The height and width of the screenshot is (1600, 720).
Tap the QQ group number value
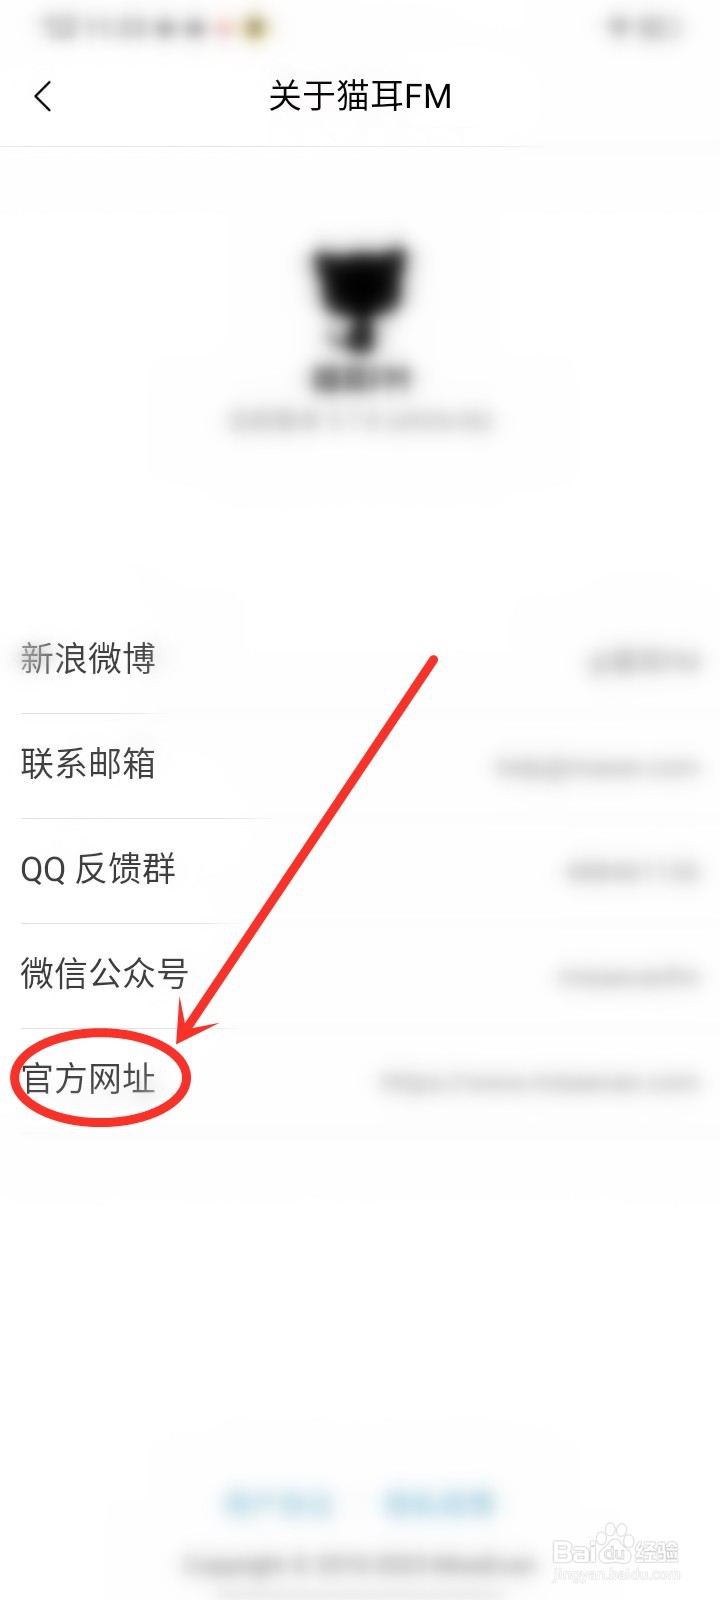click(632, 871)
